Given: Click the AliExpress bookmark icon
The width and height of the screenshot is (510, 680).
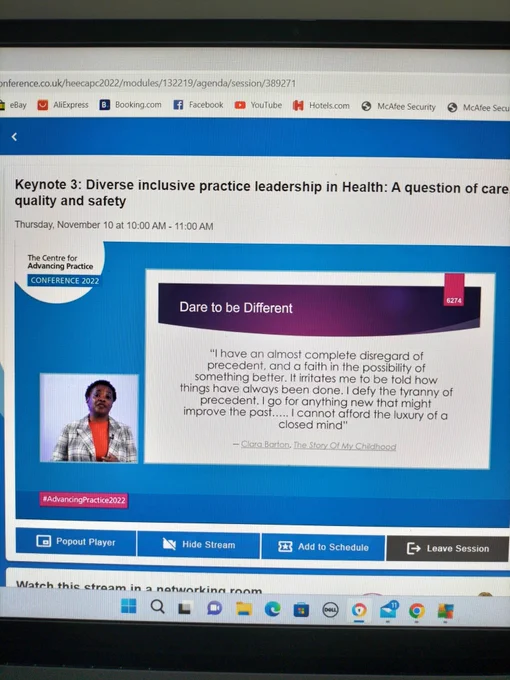Looking at the screenshot, I should click(x=42, y=105).
